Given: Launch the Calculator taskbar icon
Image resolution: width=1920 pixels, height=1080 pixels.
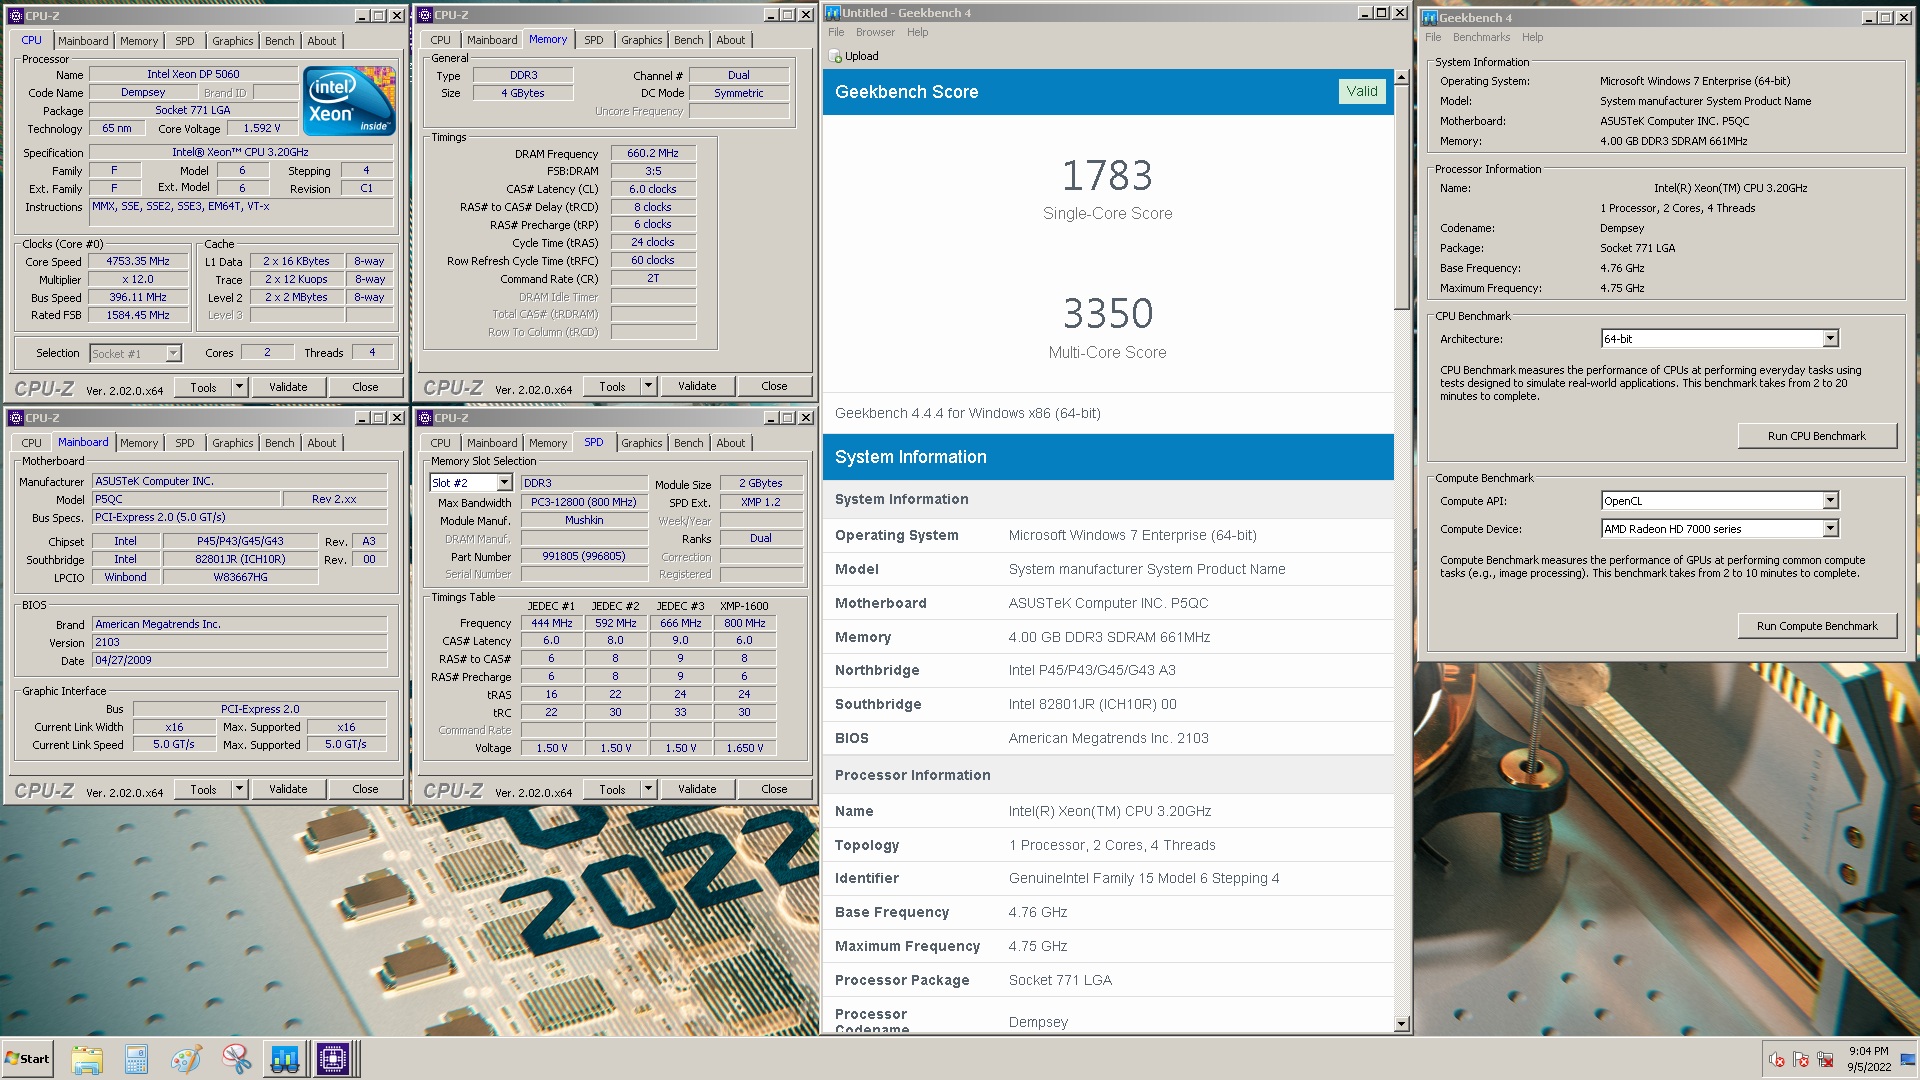Looking at the screenshot, I should pyautogui.click(x=136, y=1059).
